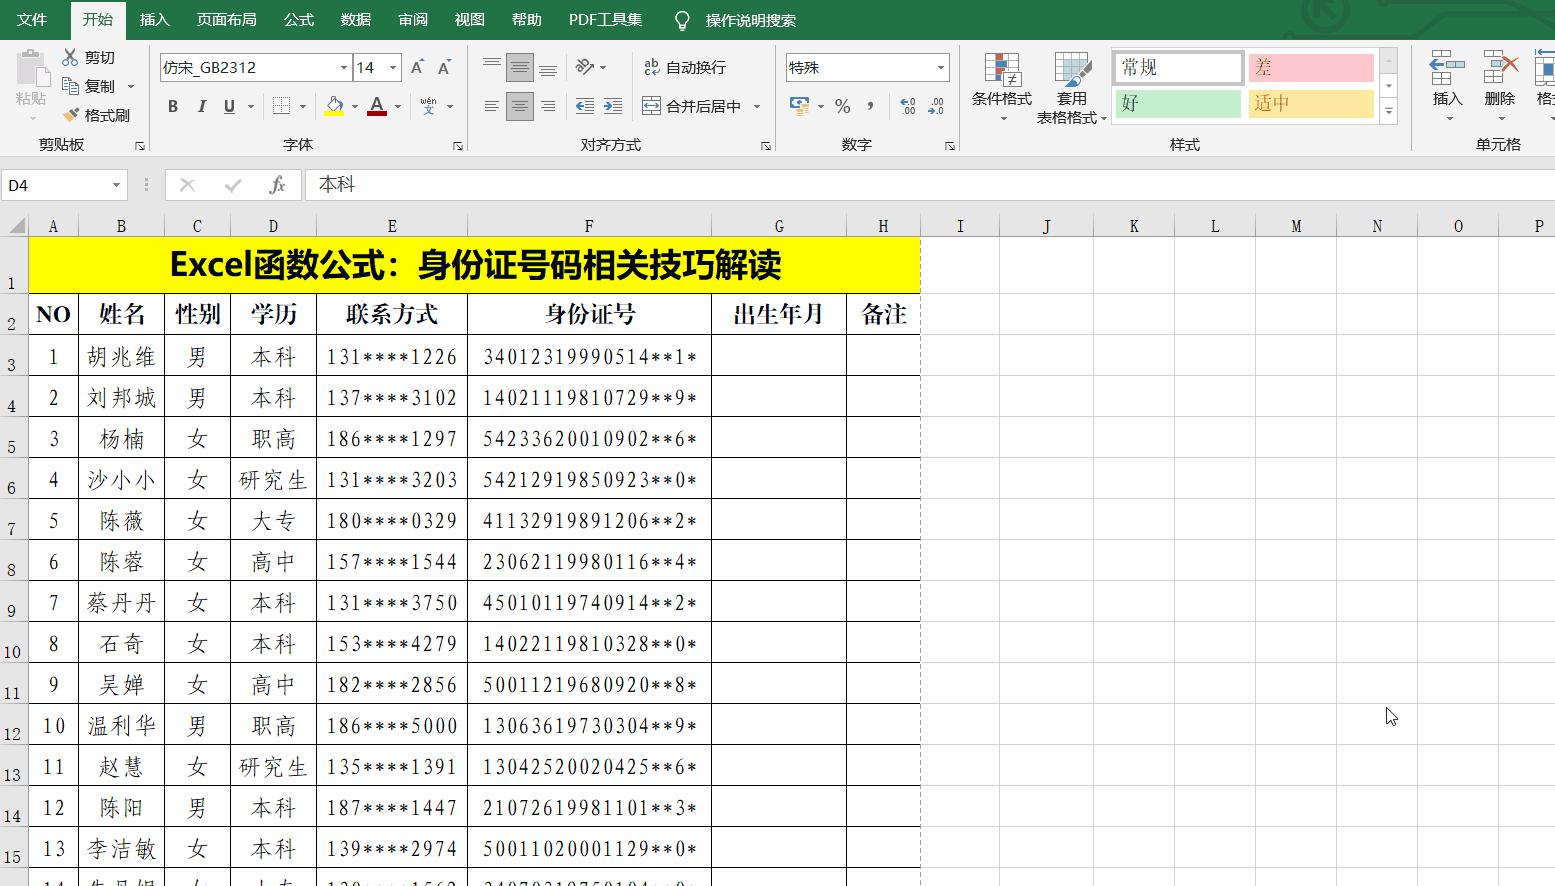The height and width of the screenshot is (886, 1555).
Task: Open the Insert Function (fx) dialog
Action: [x=278, y=185]
